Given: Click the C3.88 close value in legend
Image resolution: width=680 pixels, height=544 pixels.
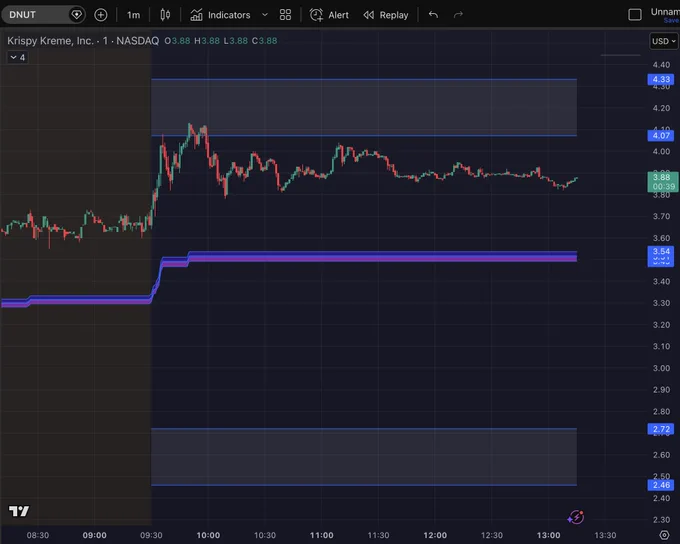Looking at the screenshot, I should click(265, 41).
